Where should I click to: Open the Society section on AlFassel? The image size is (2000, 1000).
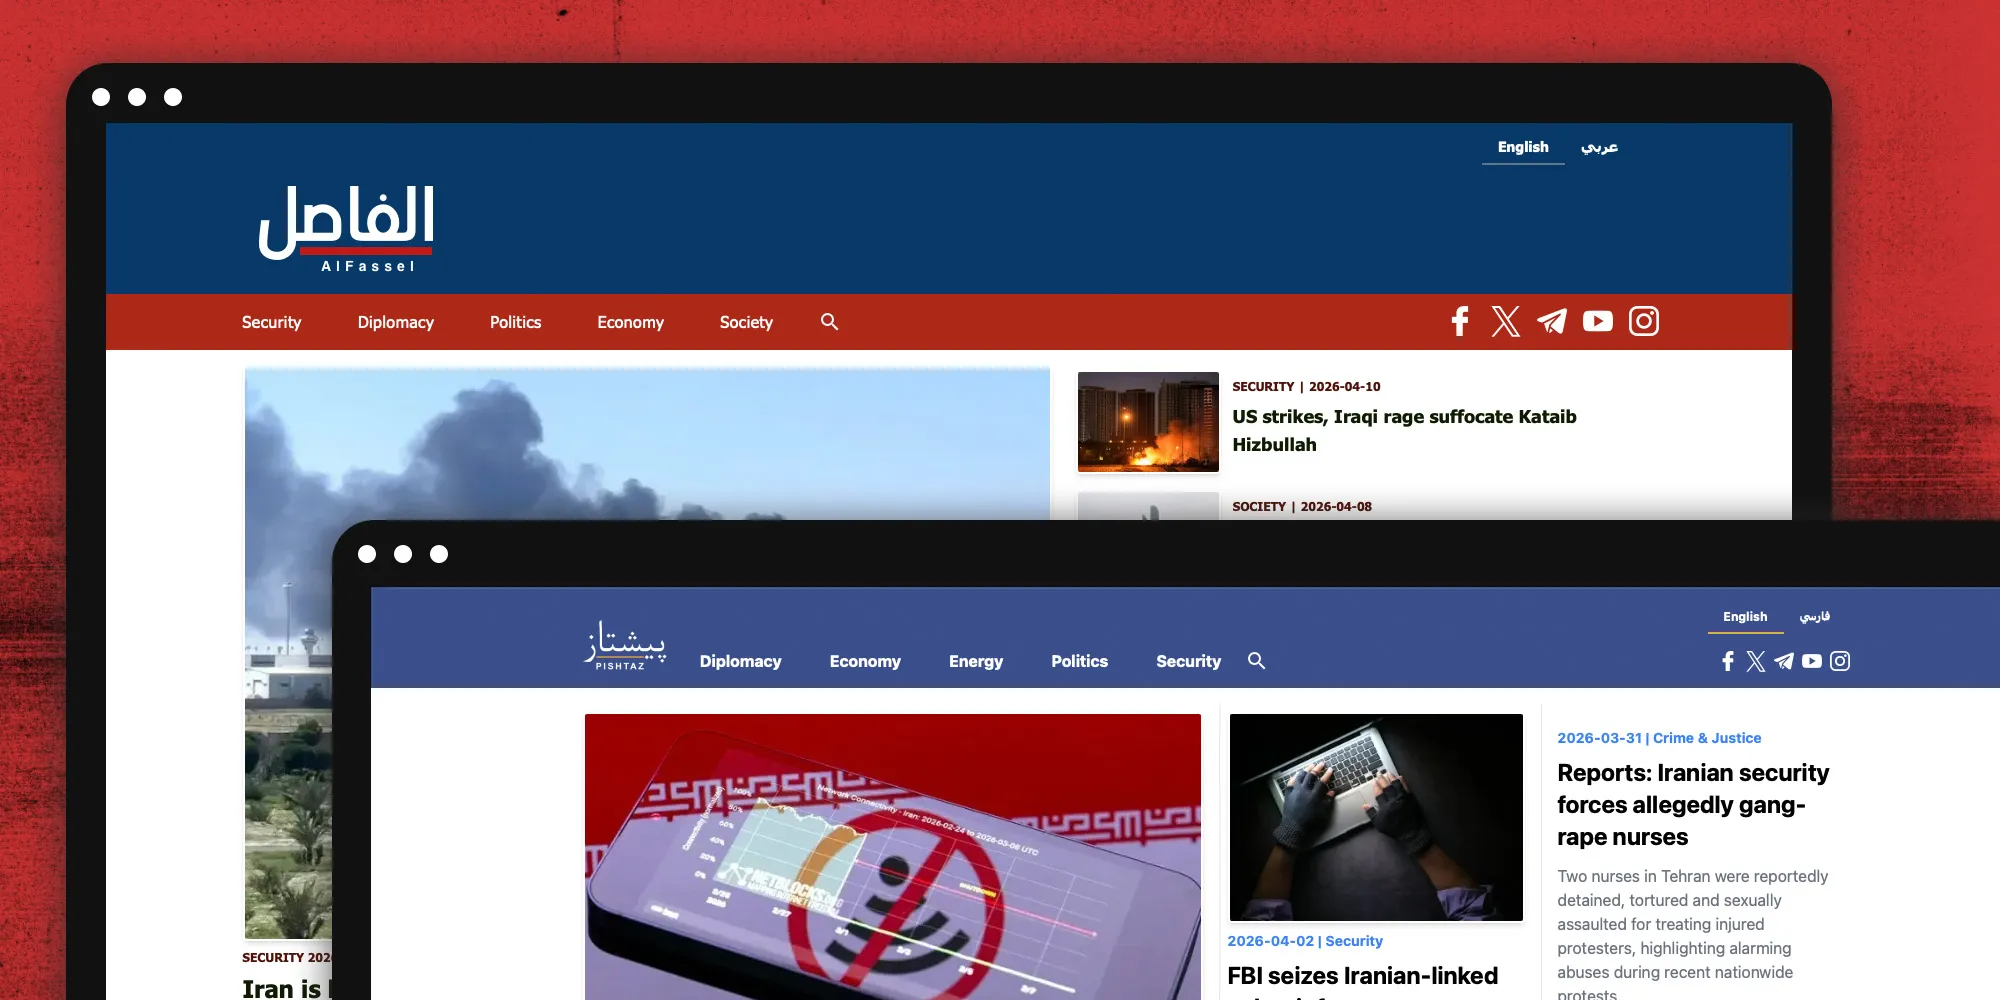745,322
